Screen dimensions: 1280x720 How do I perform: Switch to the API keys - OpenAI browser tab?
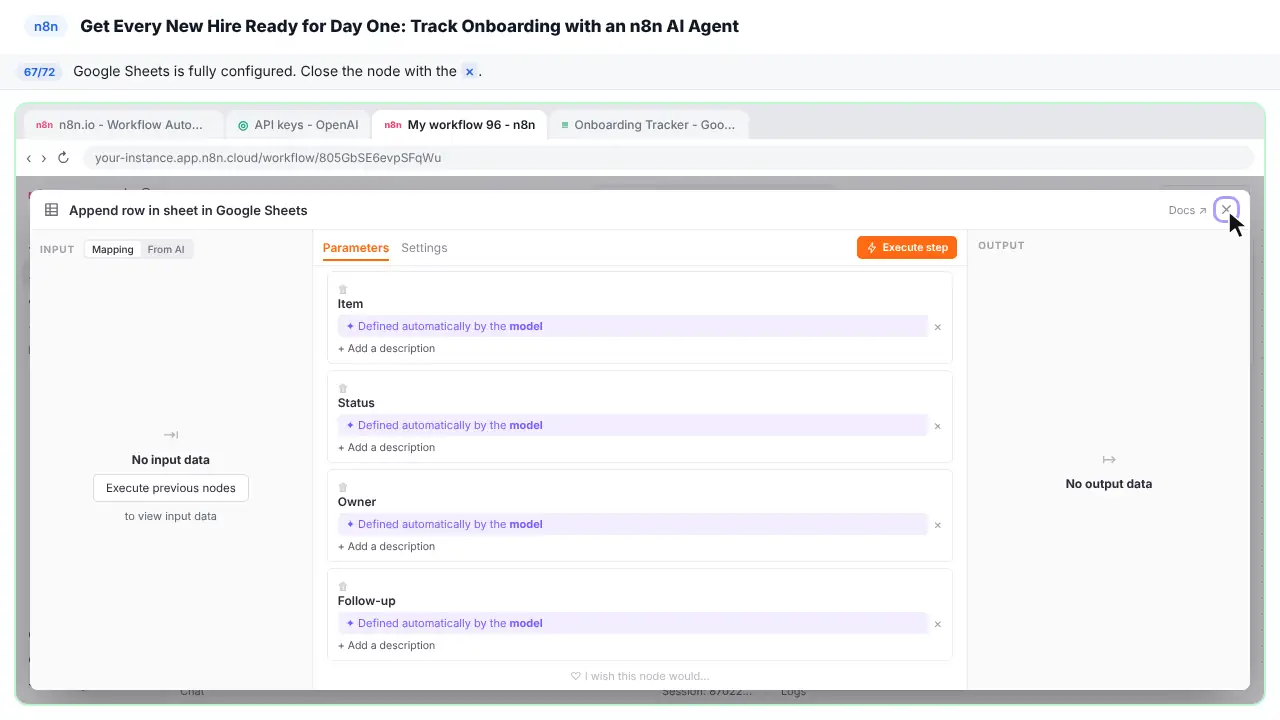[298, 125]
